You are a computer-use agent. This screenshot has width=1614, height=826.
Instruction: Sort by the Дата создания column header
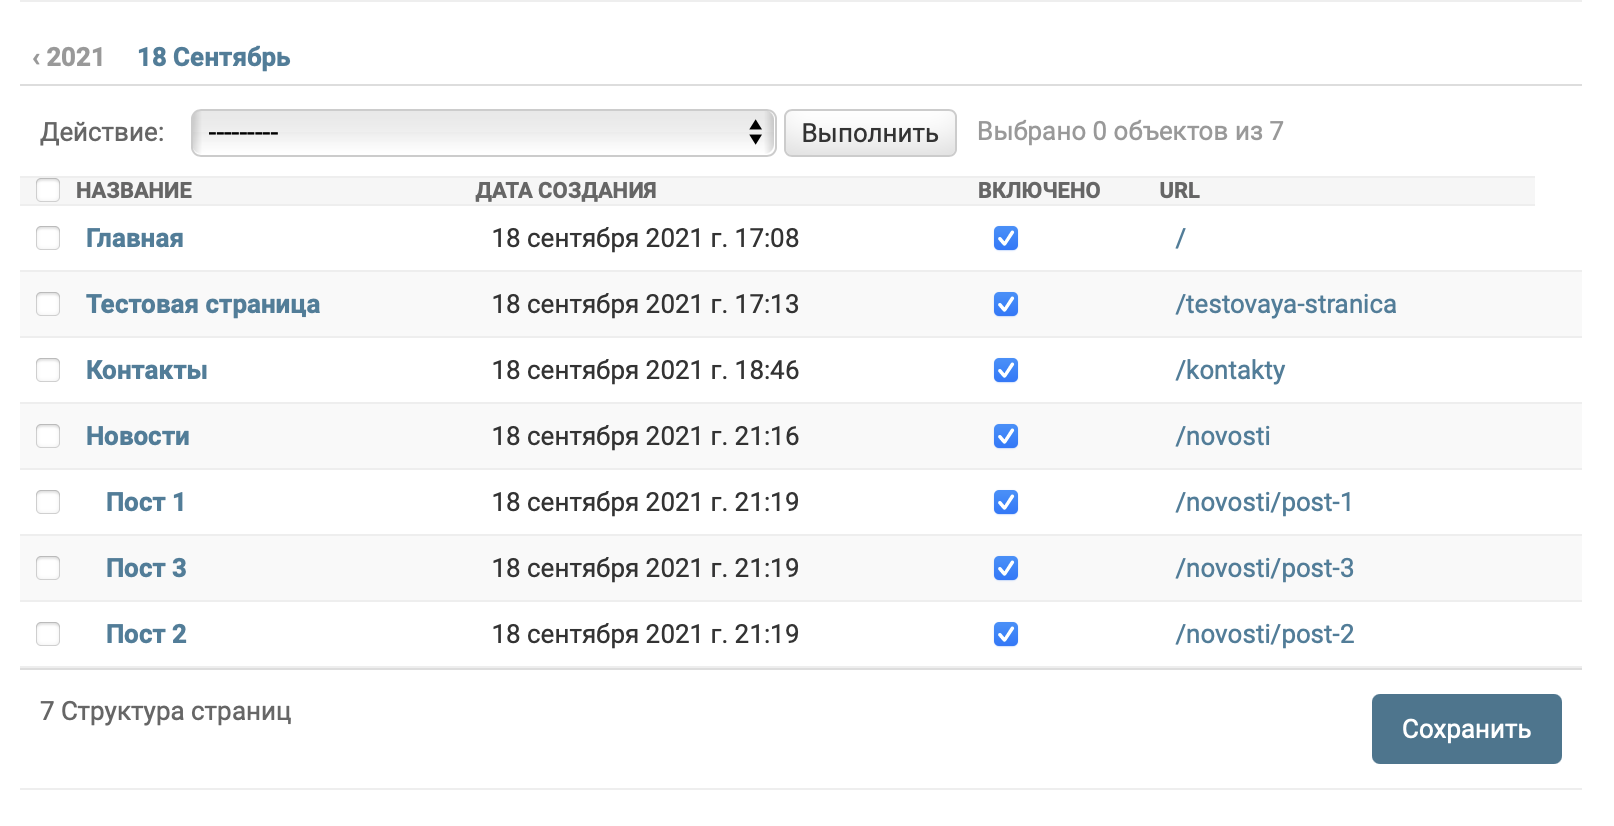566,190
